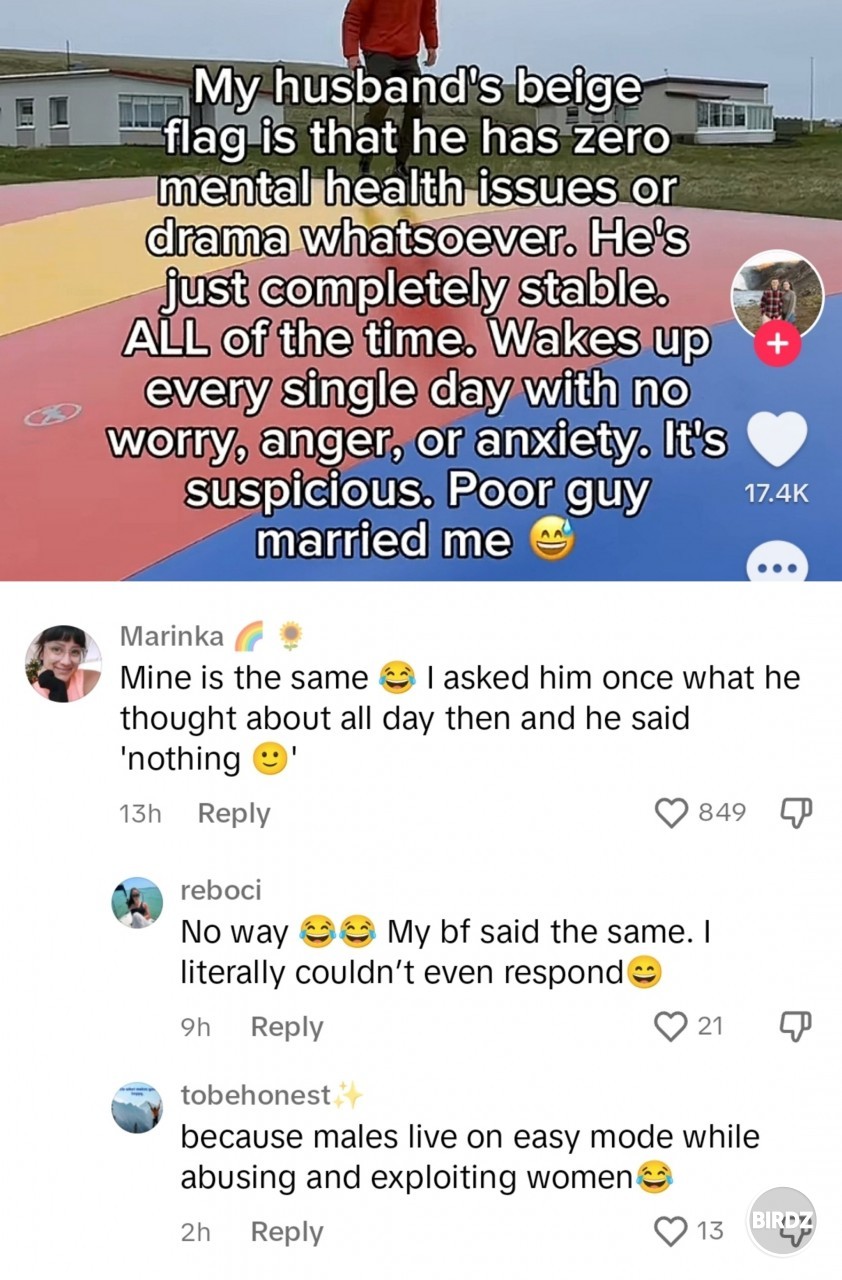The image size is (842, 1280).
Task: Open the reboci username link
Action: 221,889
